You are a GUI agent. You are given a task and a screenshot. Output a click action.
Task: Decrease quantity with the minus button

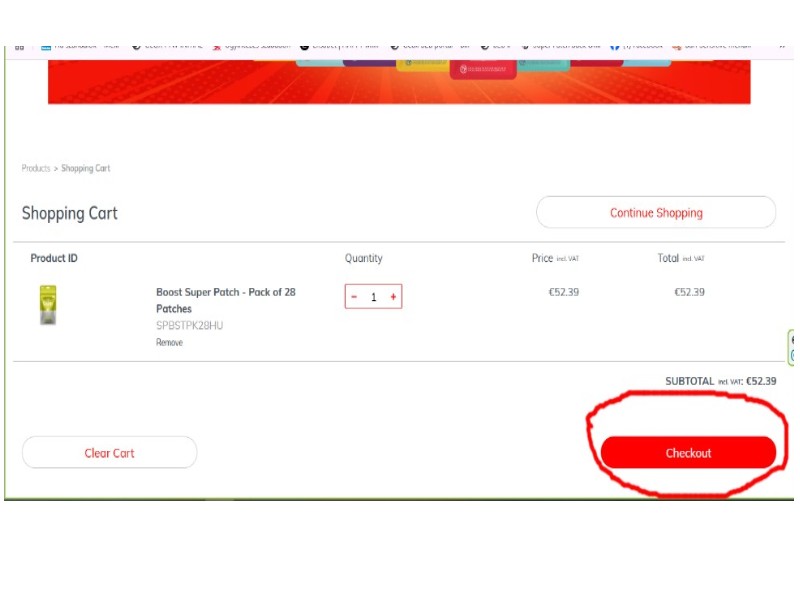[354, 296]
